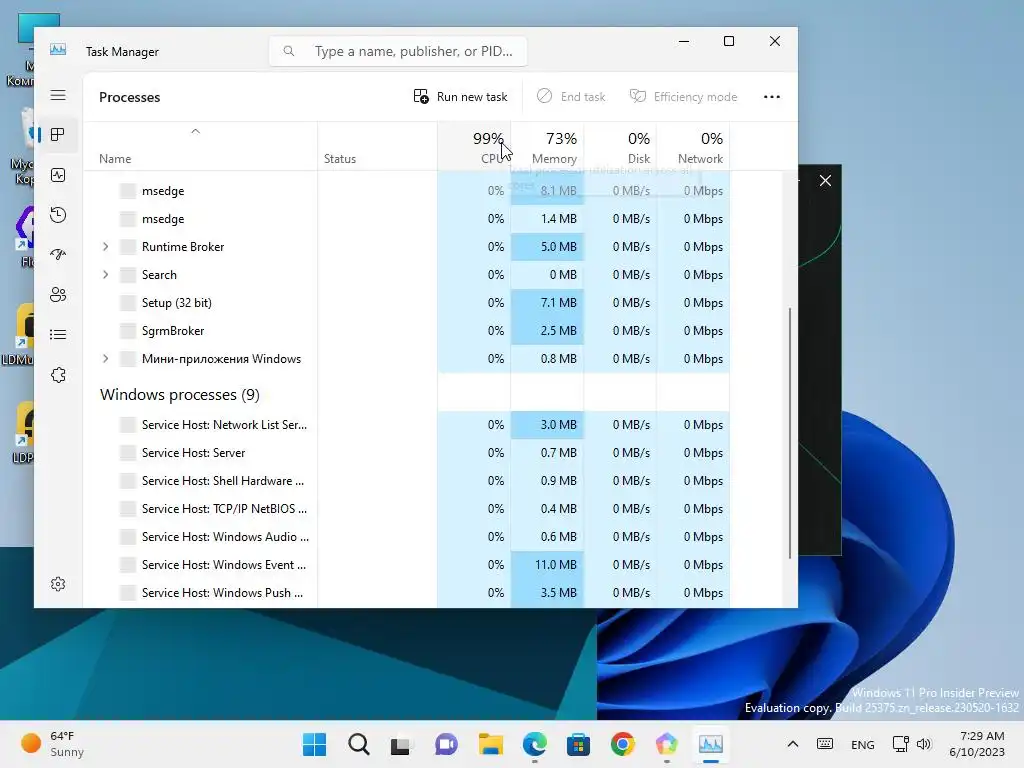
Task: Open Task View on the taskbar
Action: [x=402, y=744]
